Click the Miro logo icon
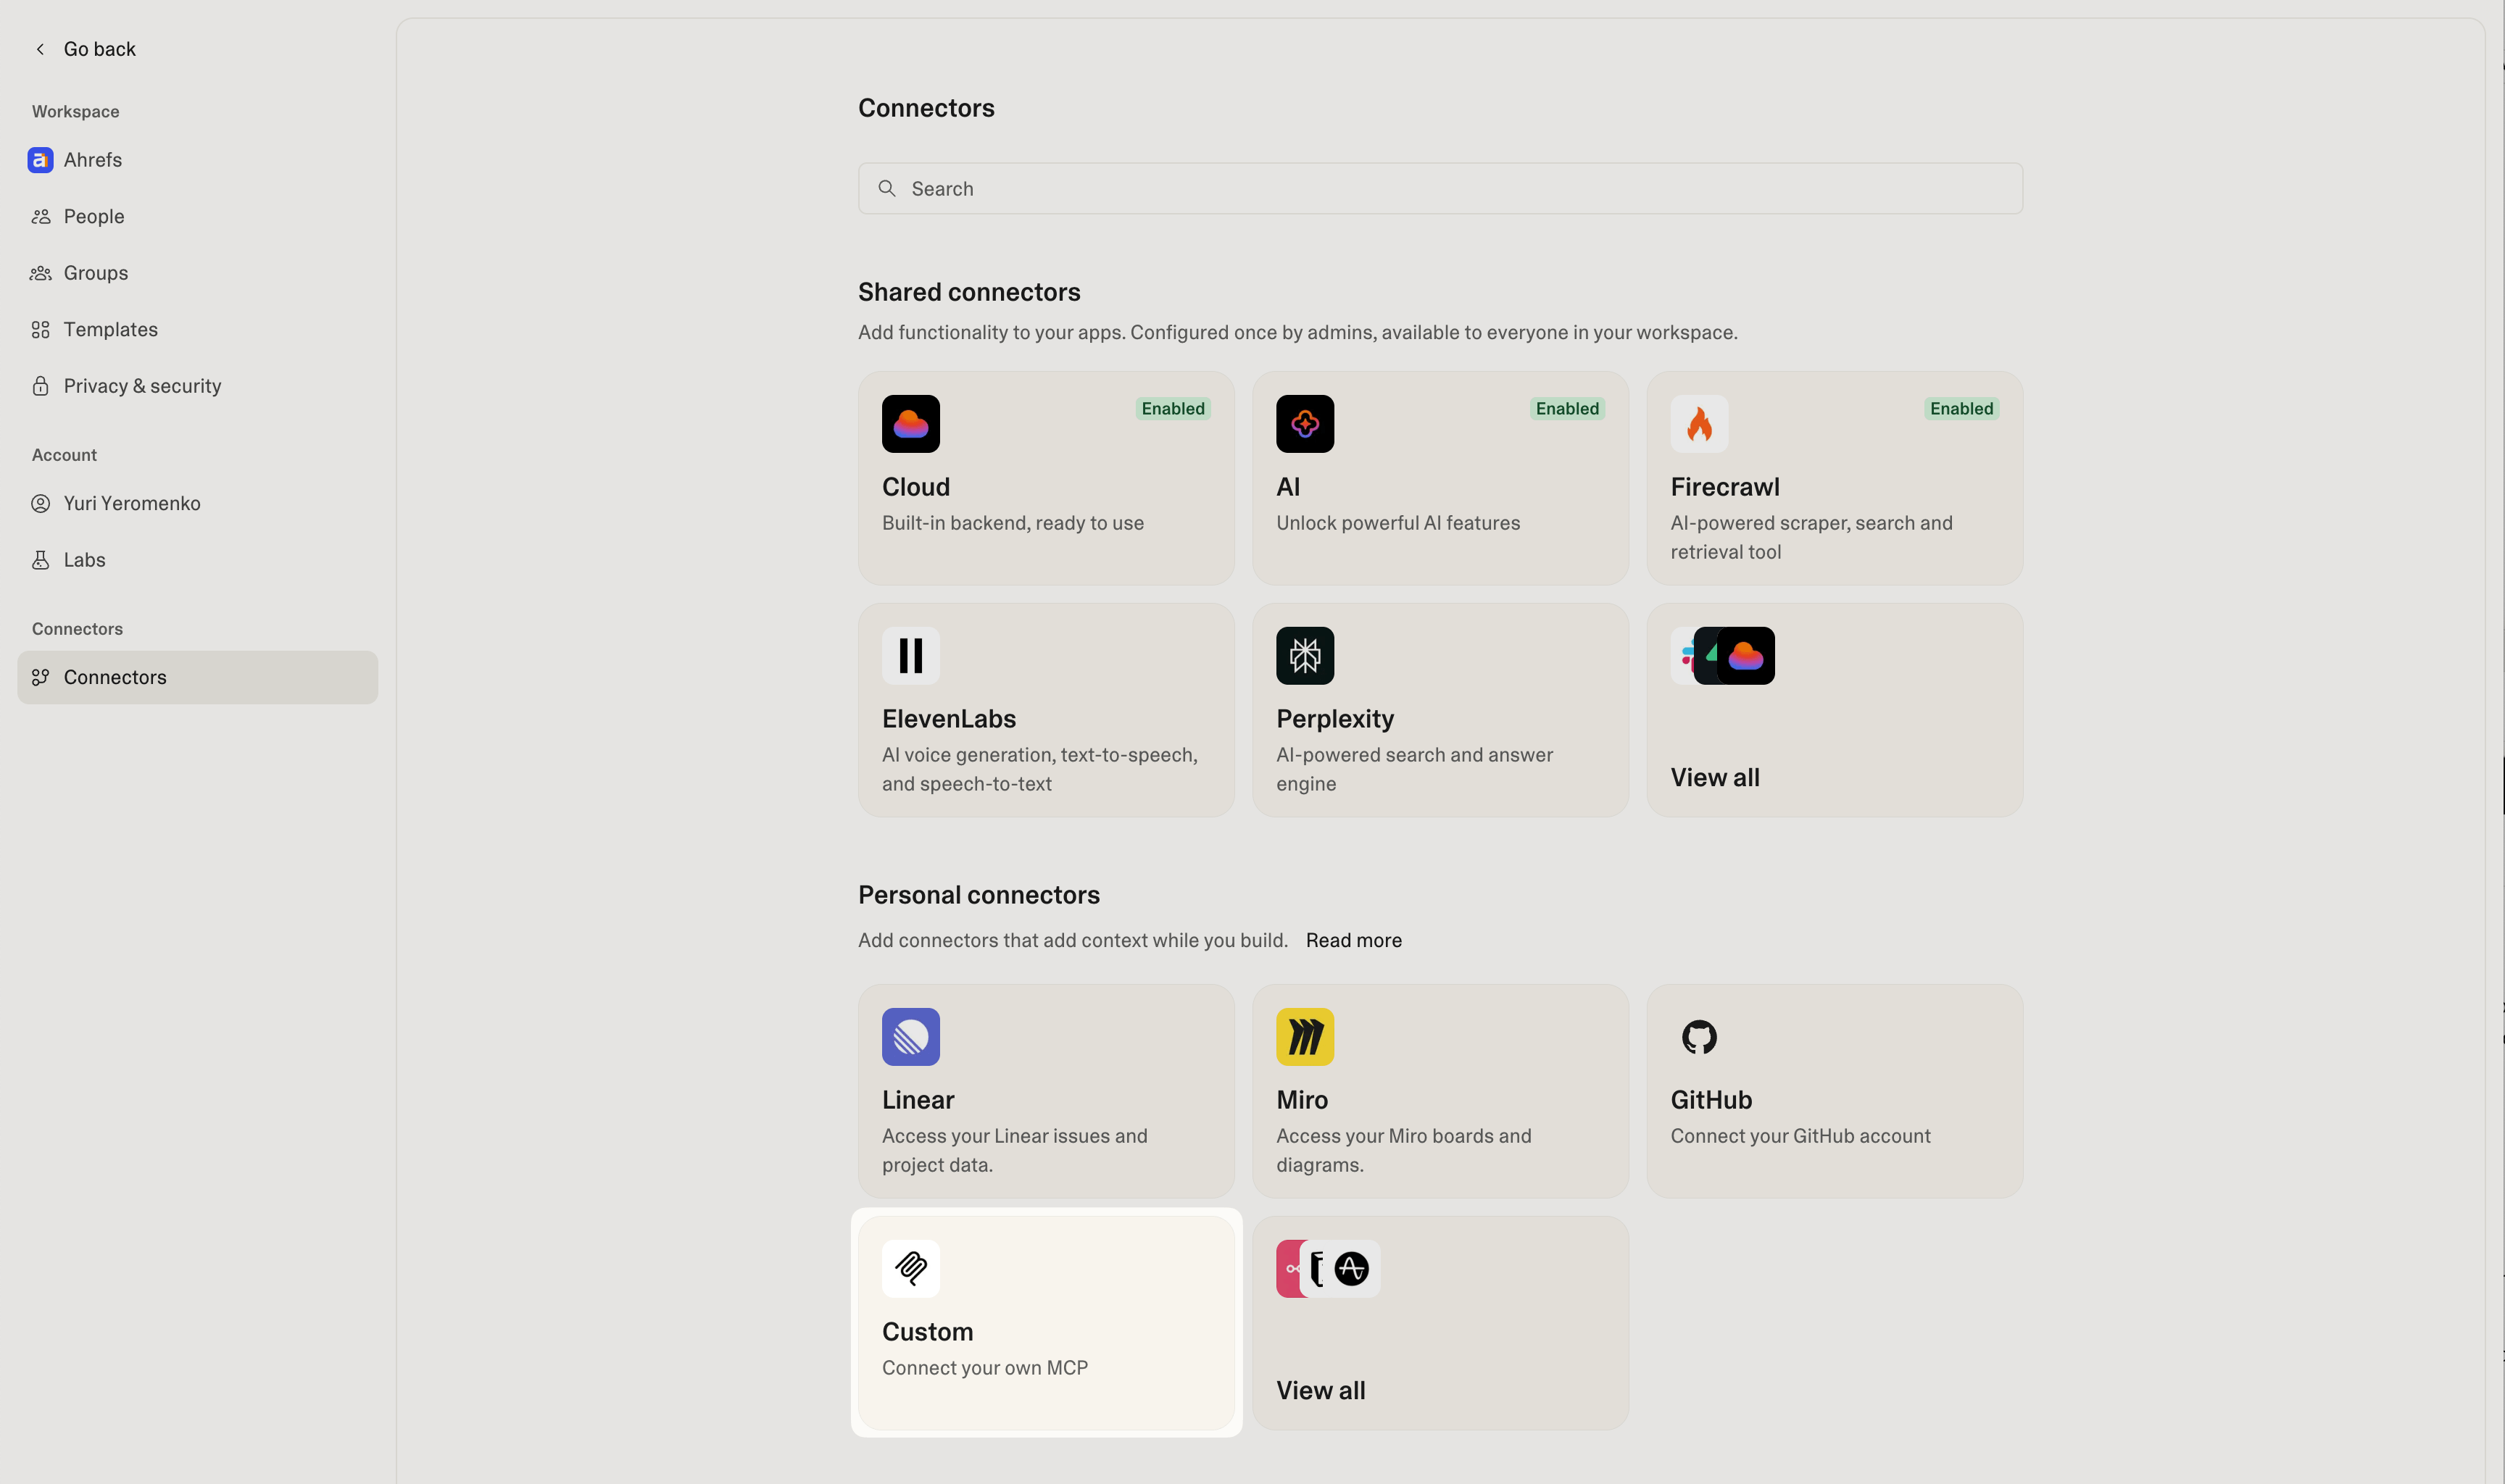This screenshot has width=2505, height=1484. pyautogui.click(x=1304, y=1037)
